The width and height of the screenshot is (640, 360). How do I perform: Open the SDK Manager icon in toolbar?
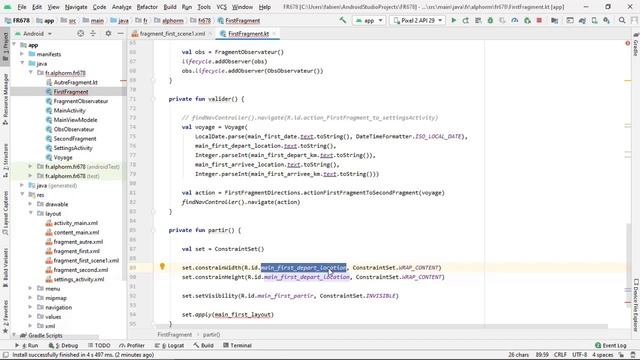pyautogui.click(x=607, y=20)
